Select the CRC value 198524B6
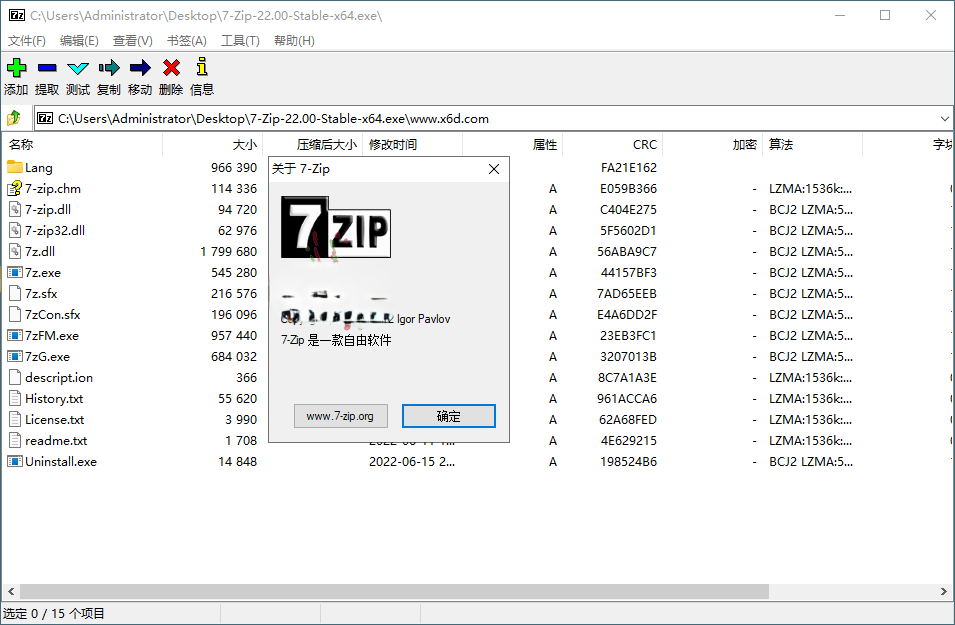This screenshot has height=625, width=955. point(629,462)
